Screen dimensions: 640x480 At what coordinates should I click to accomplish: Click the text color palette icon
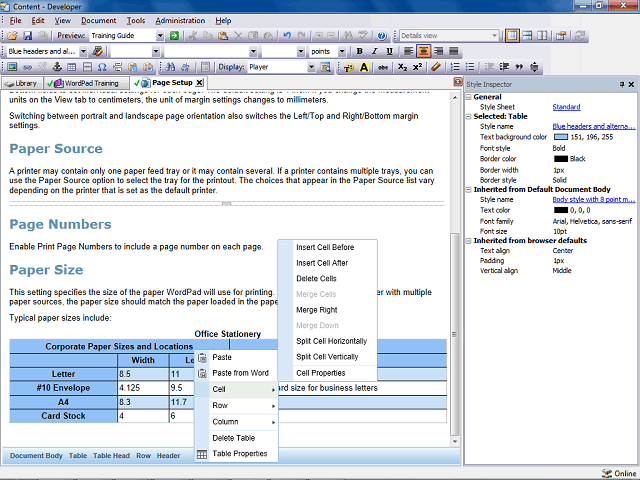click(x=349, y=67)
